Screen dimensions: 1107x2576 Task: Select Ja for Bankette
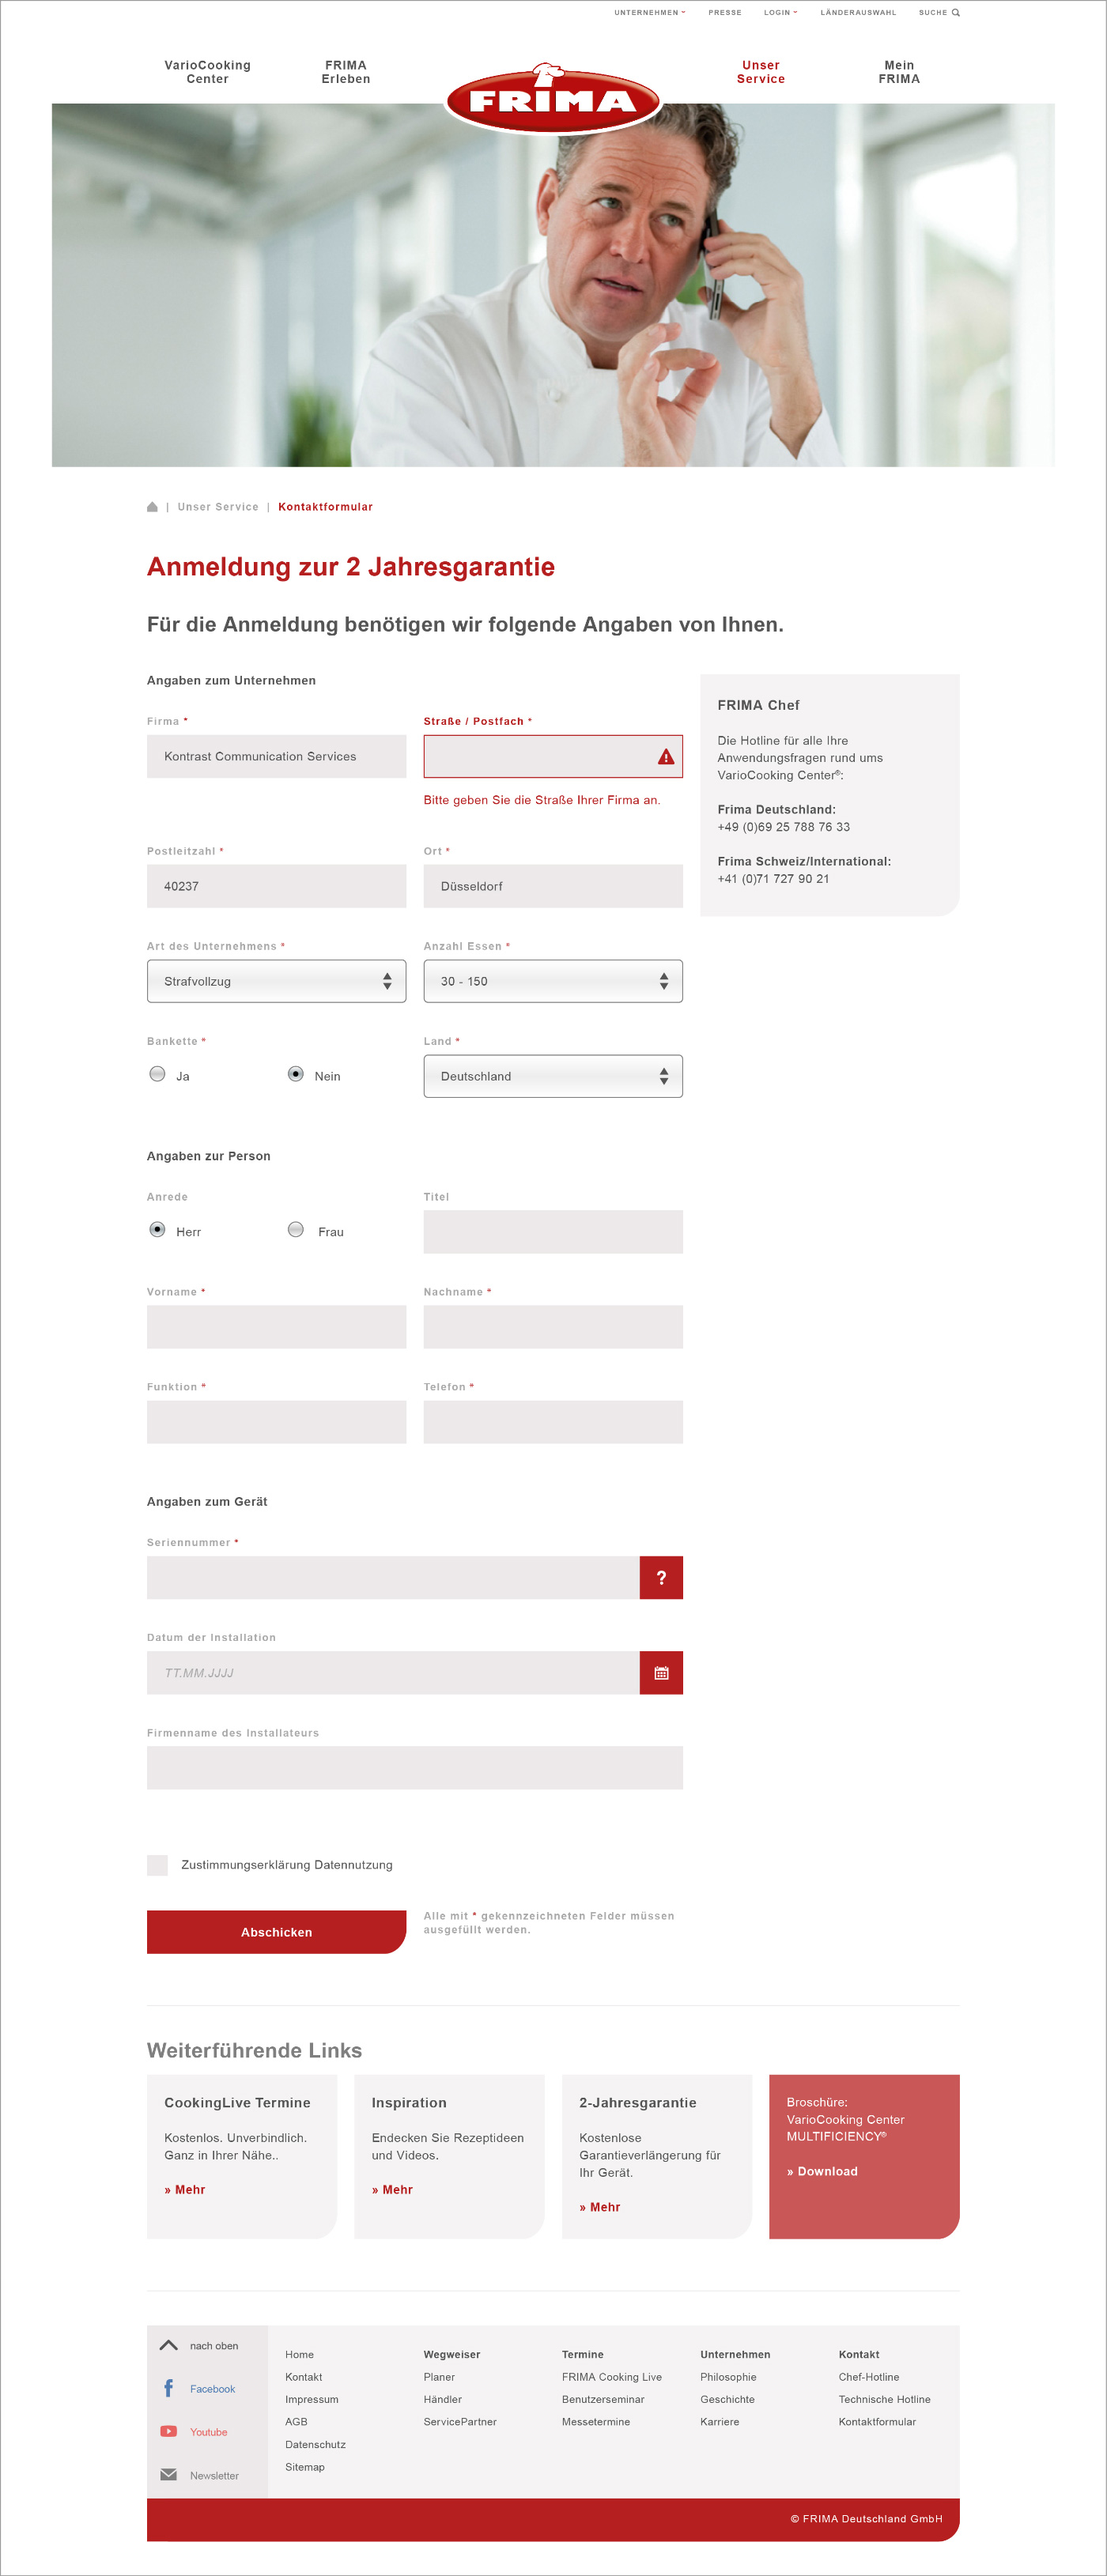coord(157,1074)
